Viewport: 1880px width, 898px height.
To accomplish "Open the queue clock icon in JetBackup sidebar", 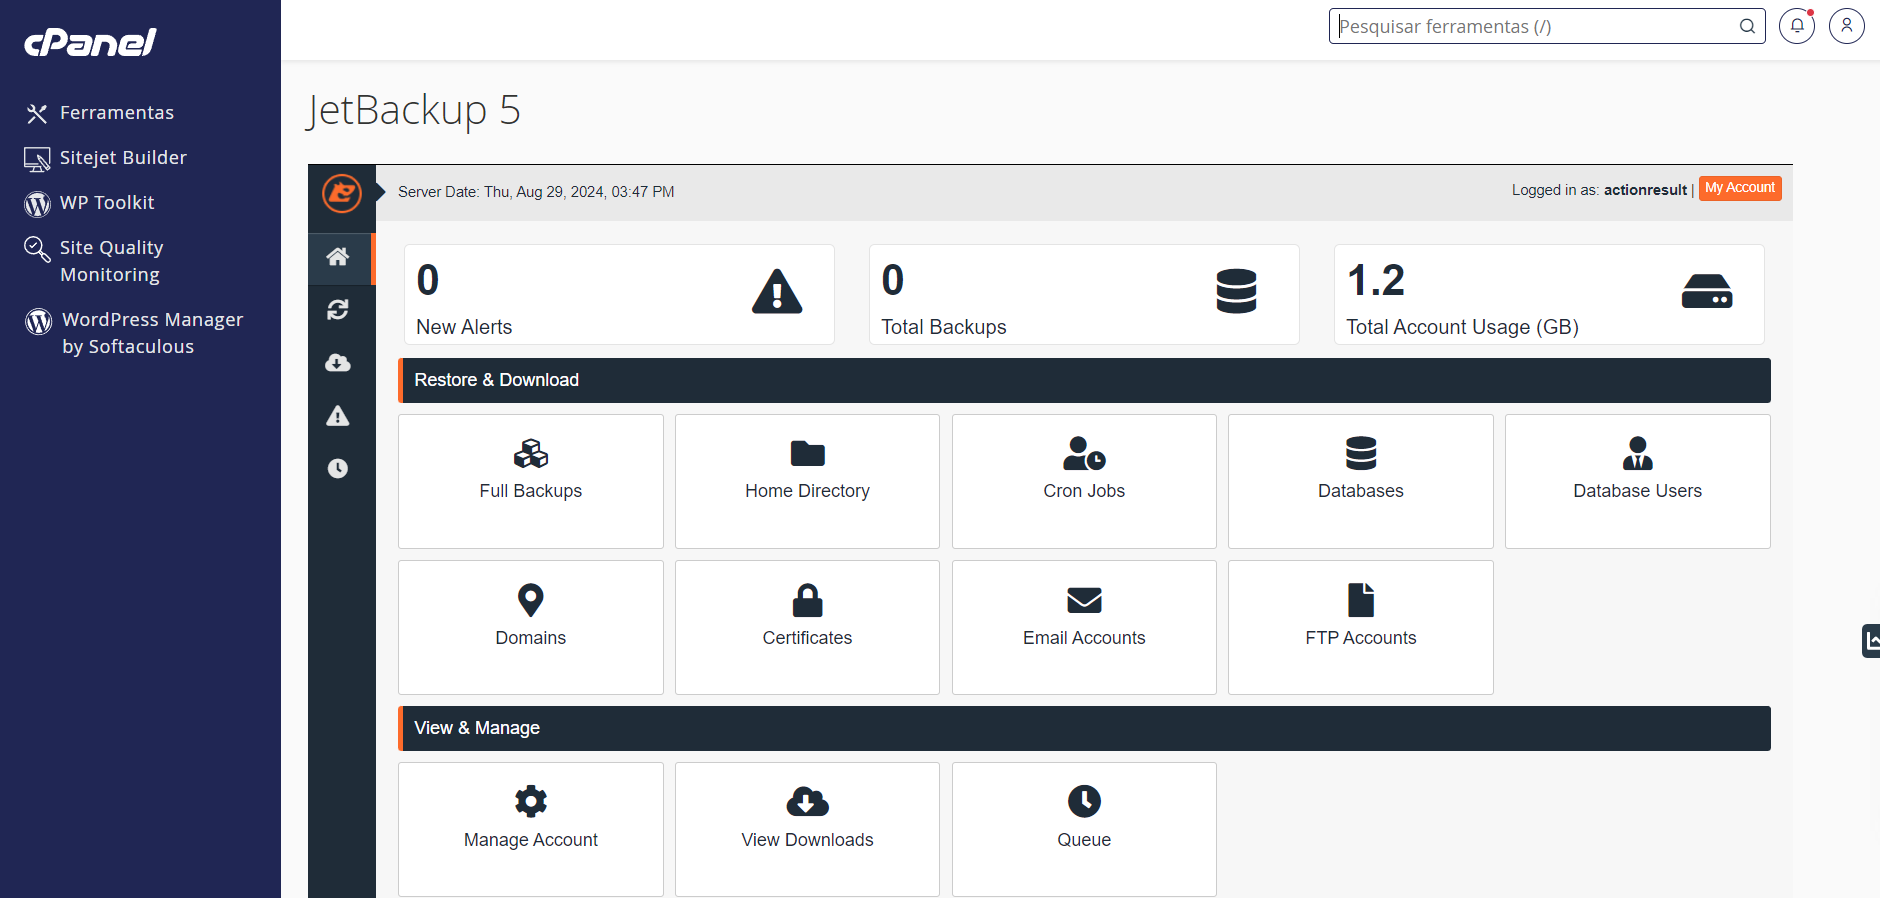I will (338, 468).
